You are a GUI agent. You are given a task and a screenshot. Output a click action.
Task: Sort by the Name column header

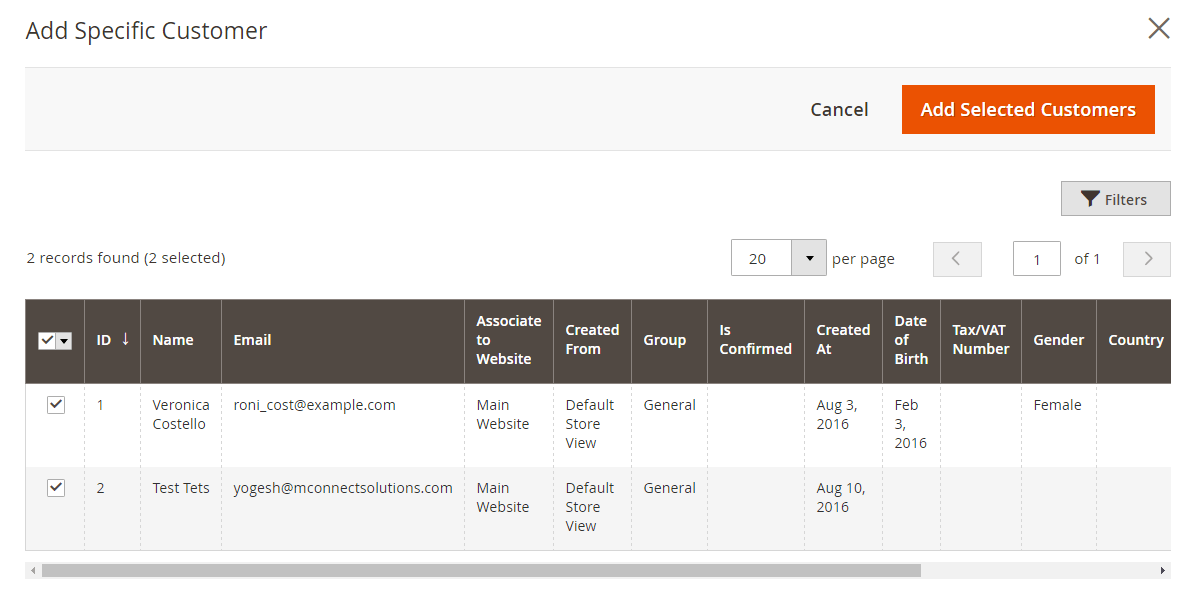coord(173,340)
